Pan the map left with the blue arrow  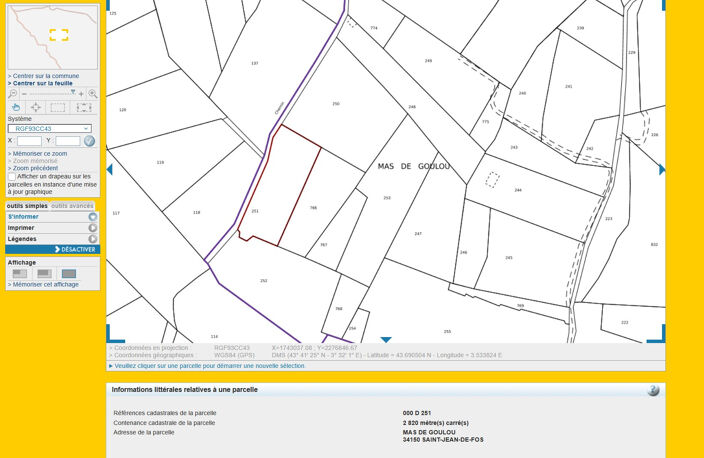109,169
